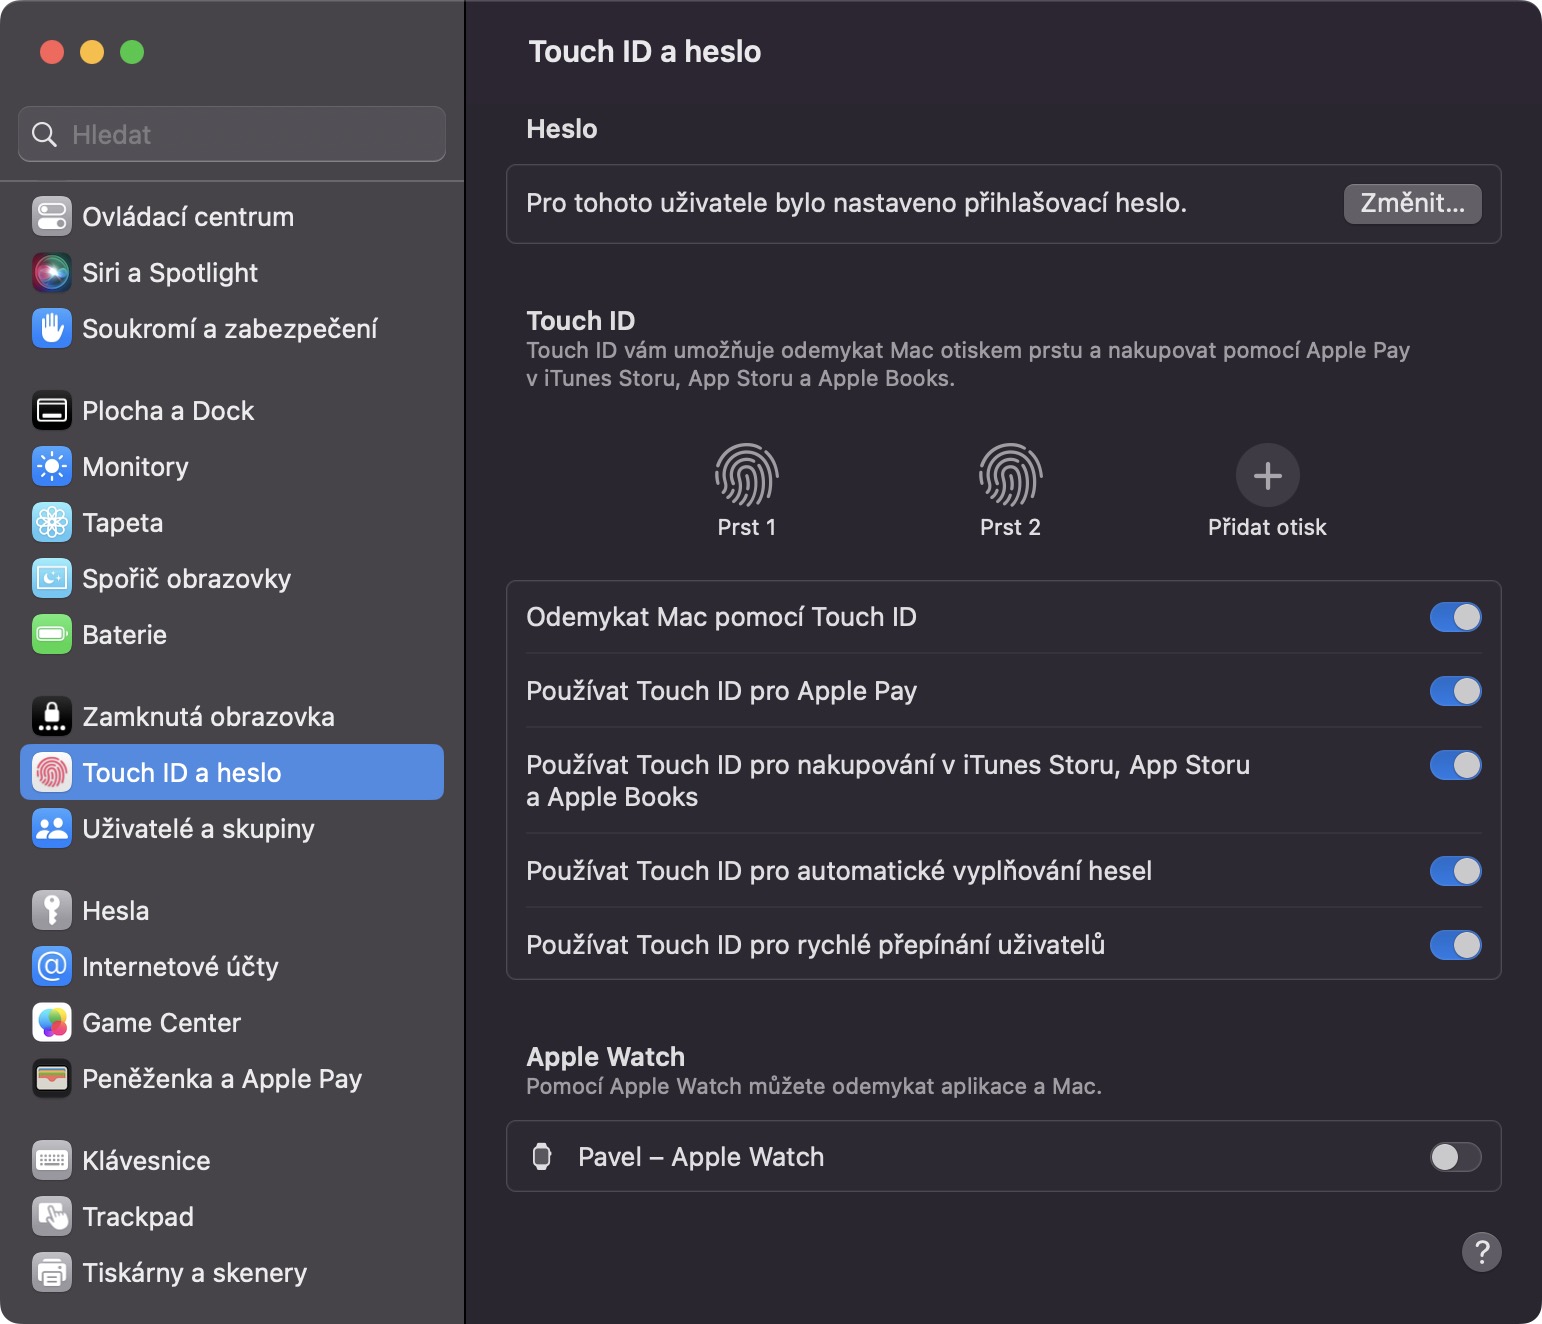Image resolution: width=1542 pixels, height=1324 pixels.
Task: Open Soukromí a zabezpečení pane
Action: pos(229,329)
